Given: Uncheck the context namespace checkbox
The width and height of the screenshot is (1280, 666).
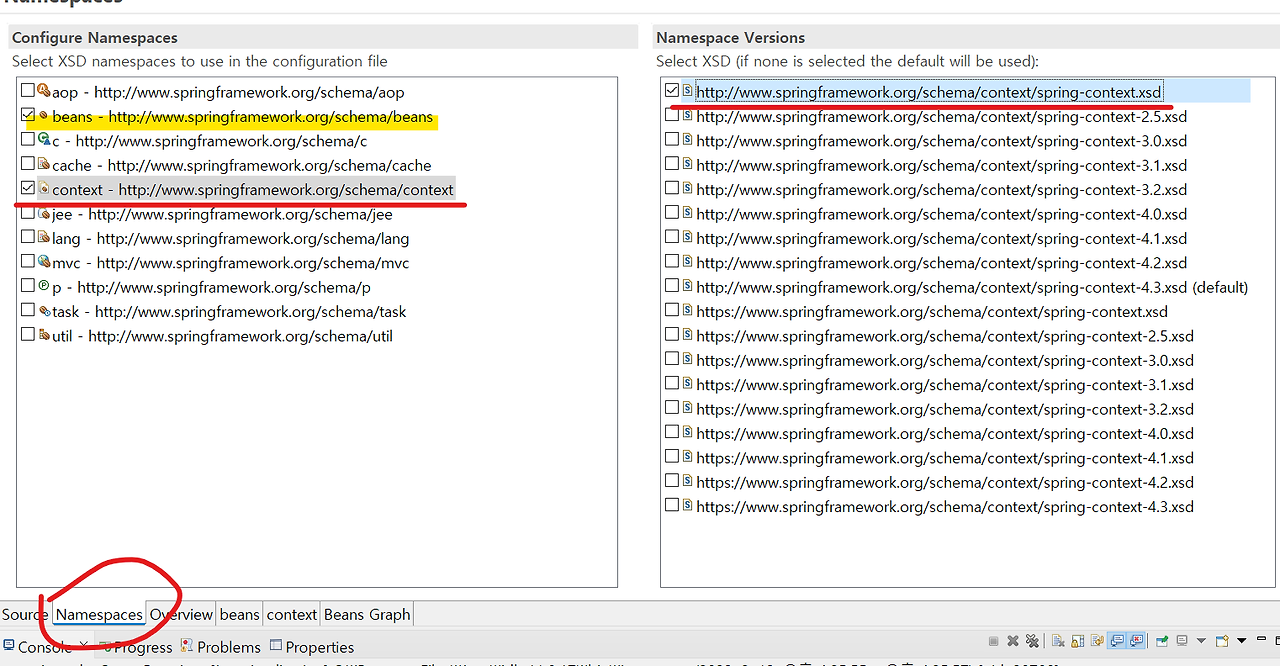Looking at the screenshot, I should pos(28,189).
